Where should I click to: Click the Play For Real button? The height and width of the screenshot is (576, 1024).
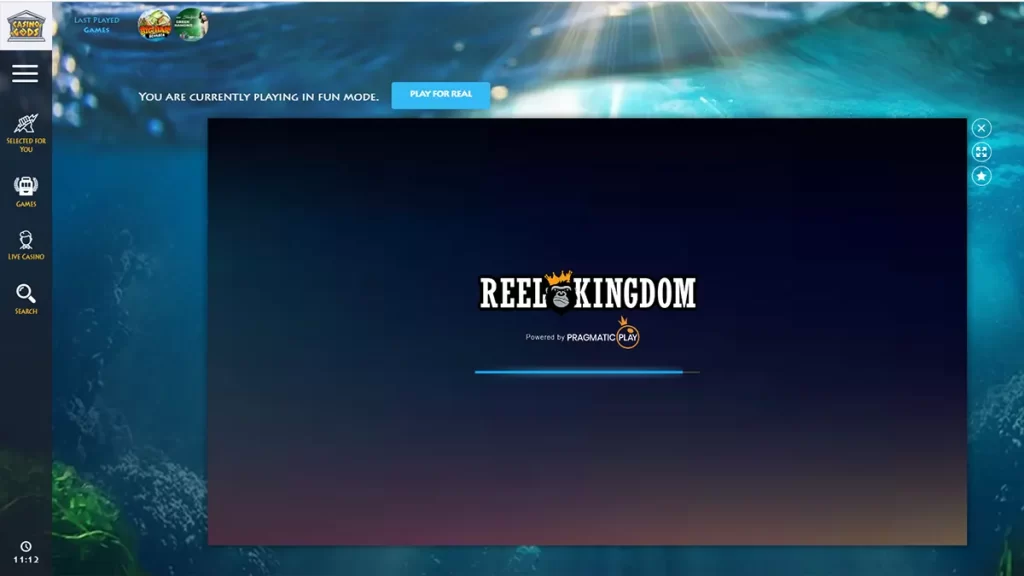click(440, 95)
